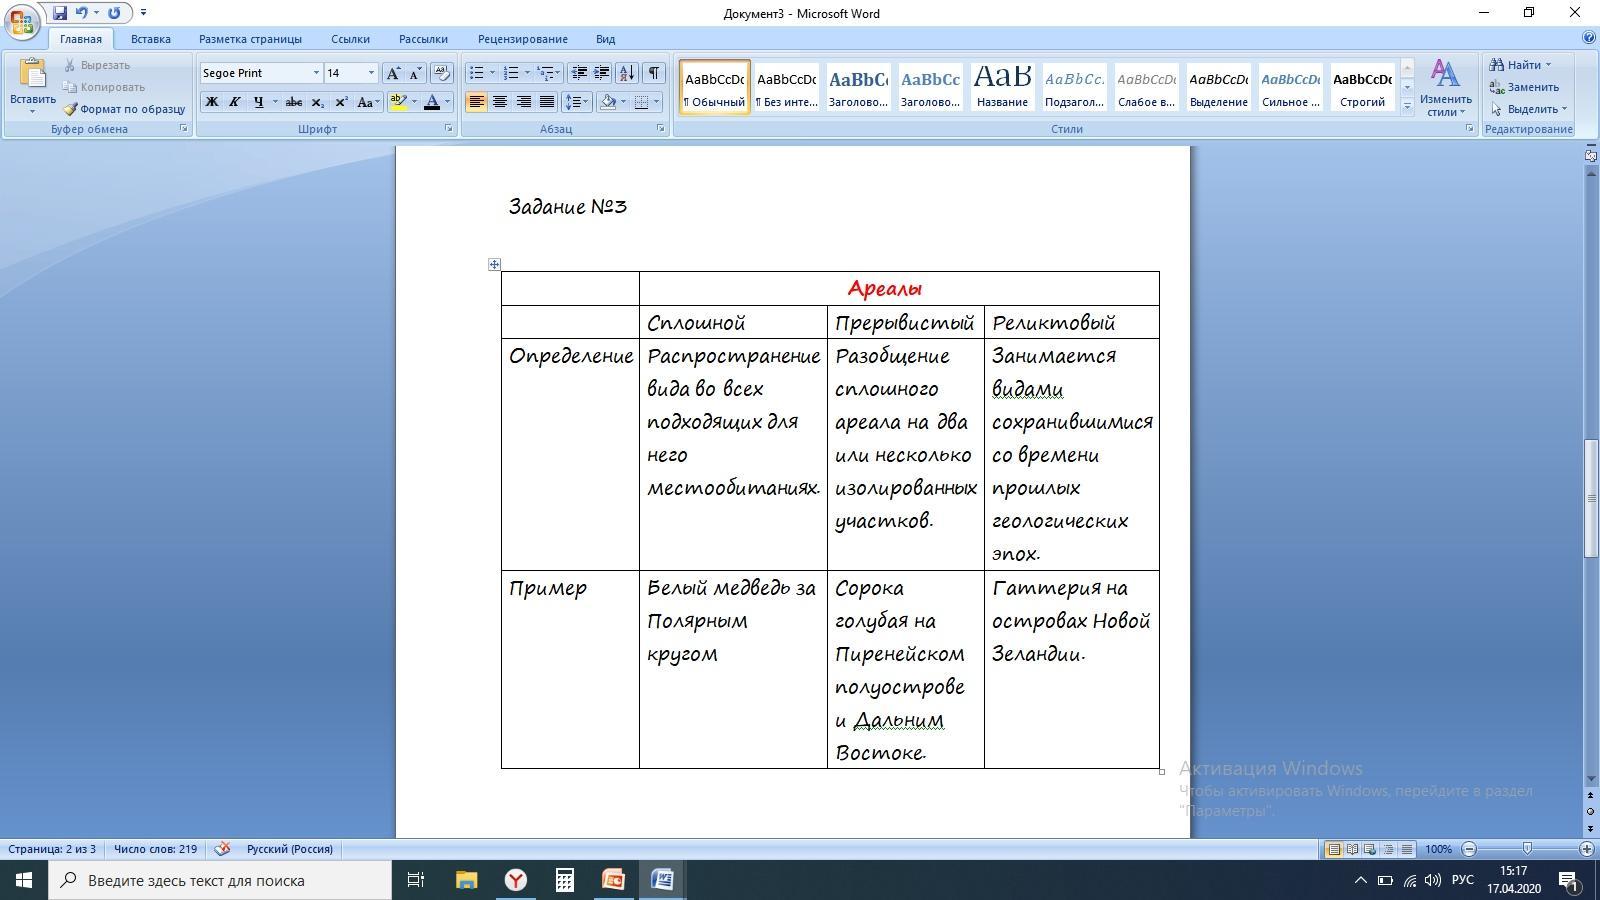This screenshot has width=1600, height=900.
Task: Save the document via quick access icon
Action: tap(60, 13)
